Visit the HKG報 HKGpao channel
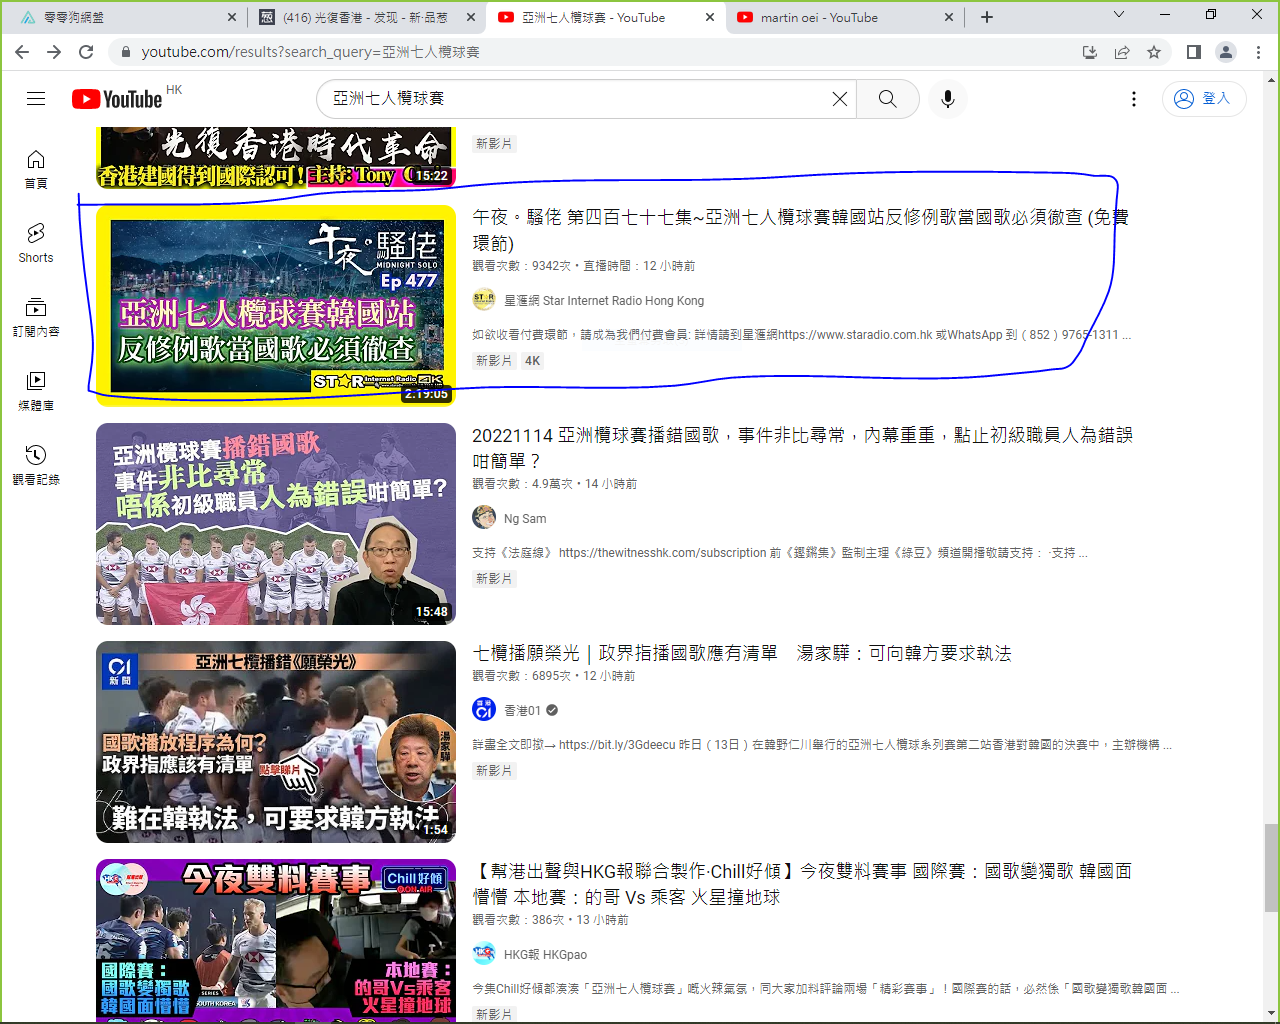The image size is (1280, 1024). [545, 954]
